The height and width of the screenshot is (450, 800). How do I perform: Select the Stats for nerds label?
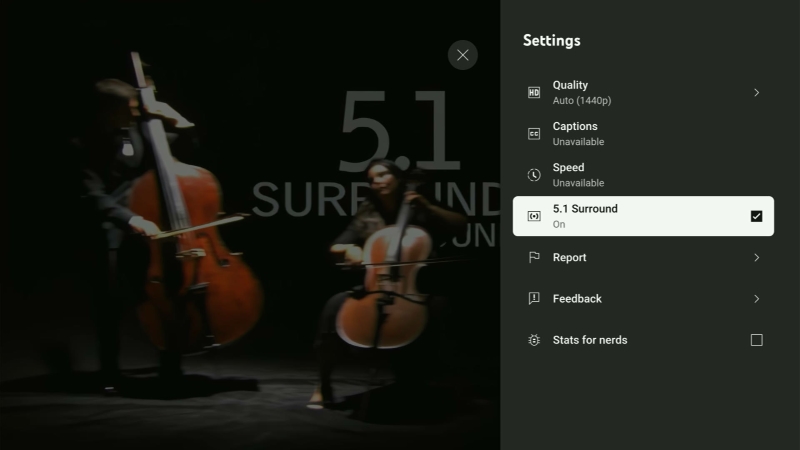pos(590,340)
